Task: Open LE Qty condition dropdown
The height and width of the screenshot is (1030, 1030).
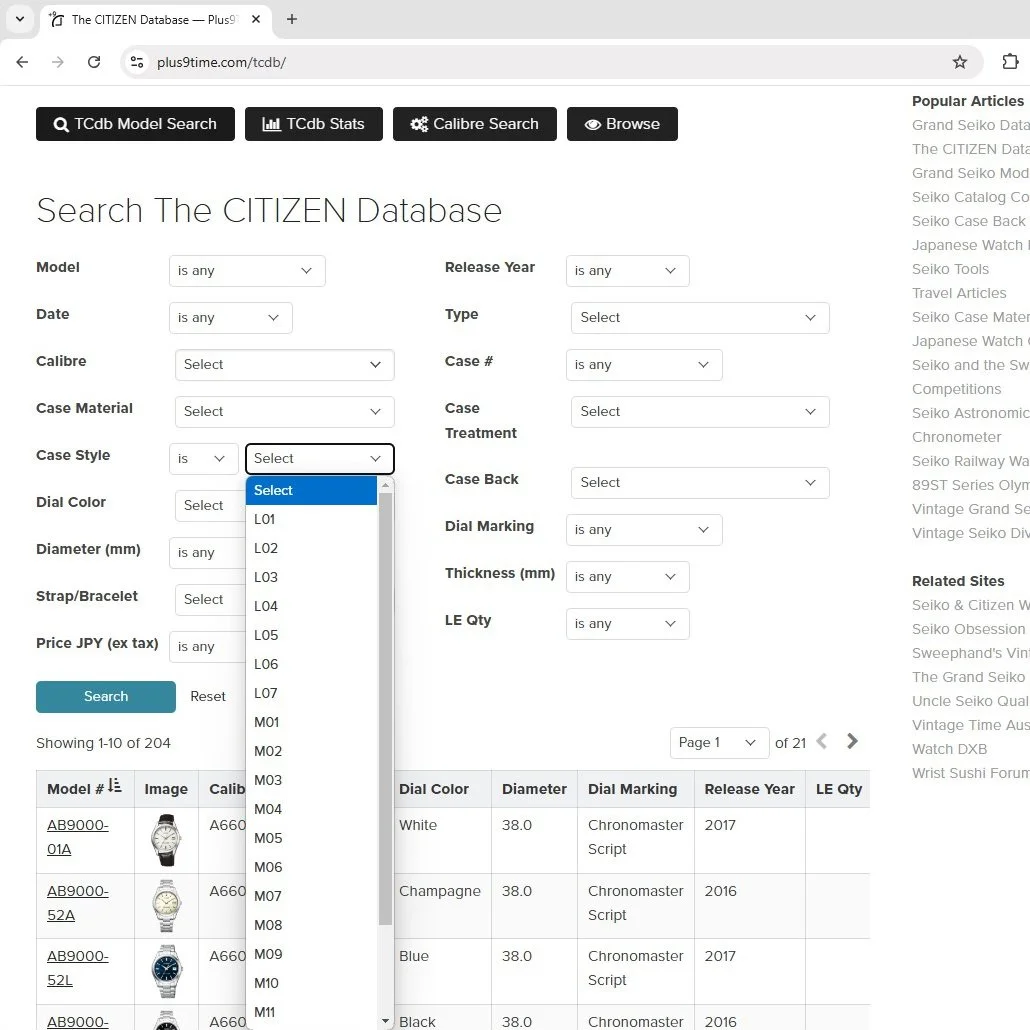Action: click(x=627, y=623)
